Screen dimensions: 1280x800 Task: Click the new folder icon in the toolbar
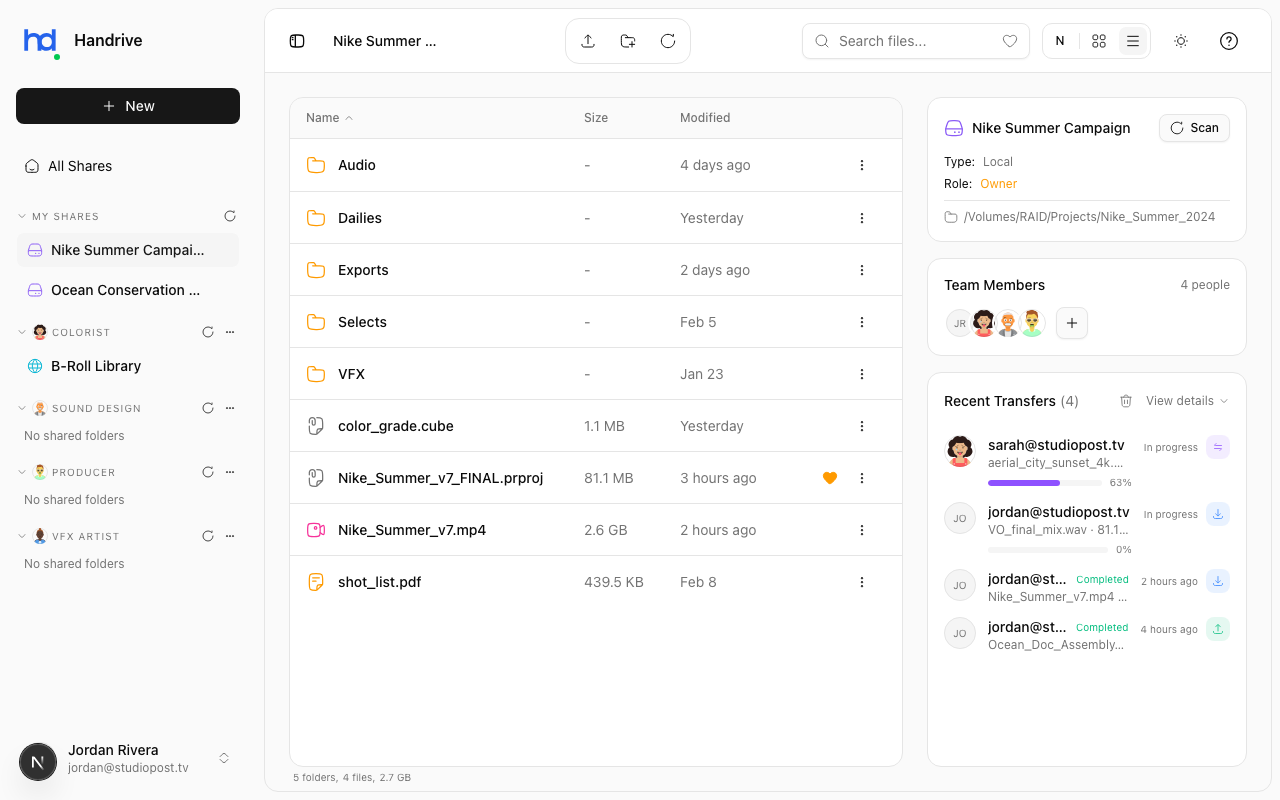tap(627, 40)
